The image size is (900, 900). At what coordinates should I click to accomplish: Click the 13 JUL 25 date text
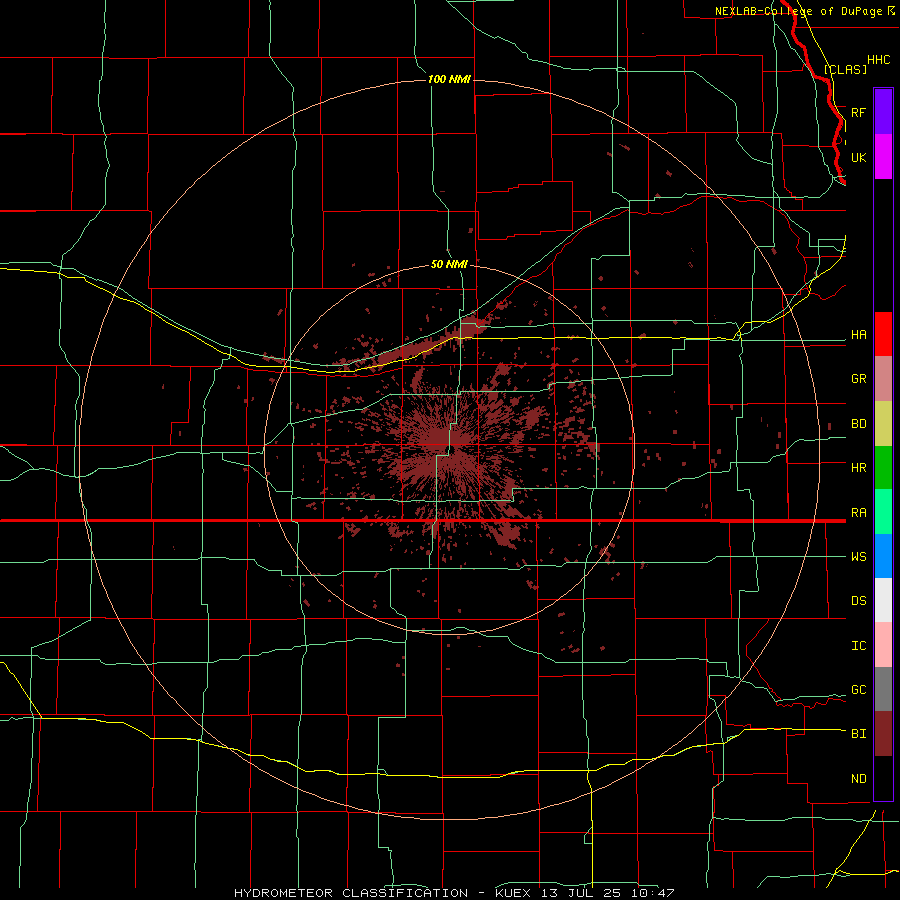(581, 893)
